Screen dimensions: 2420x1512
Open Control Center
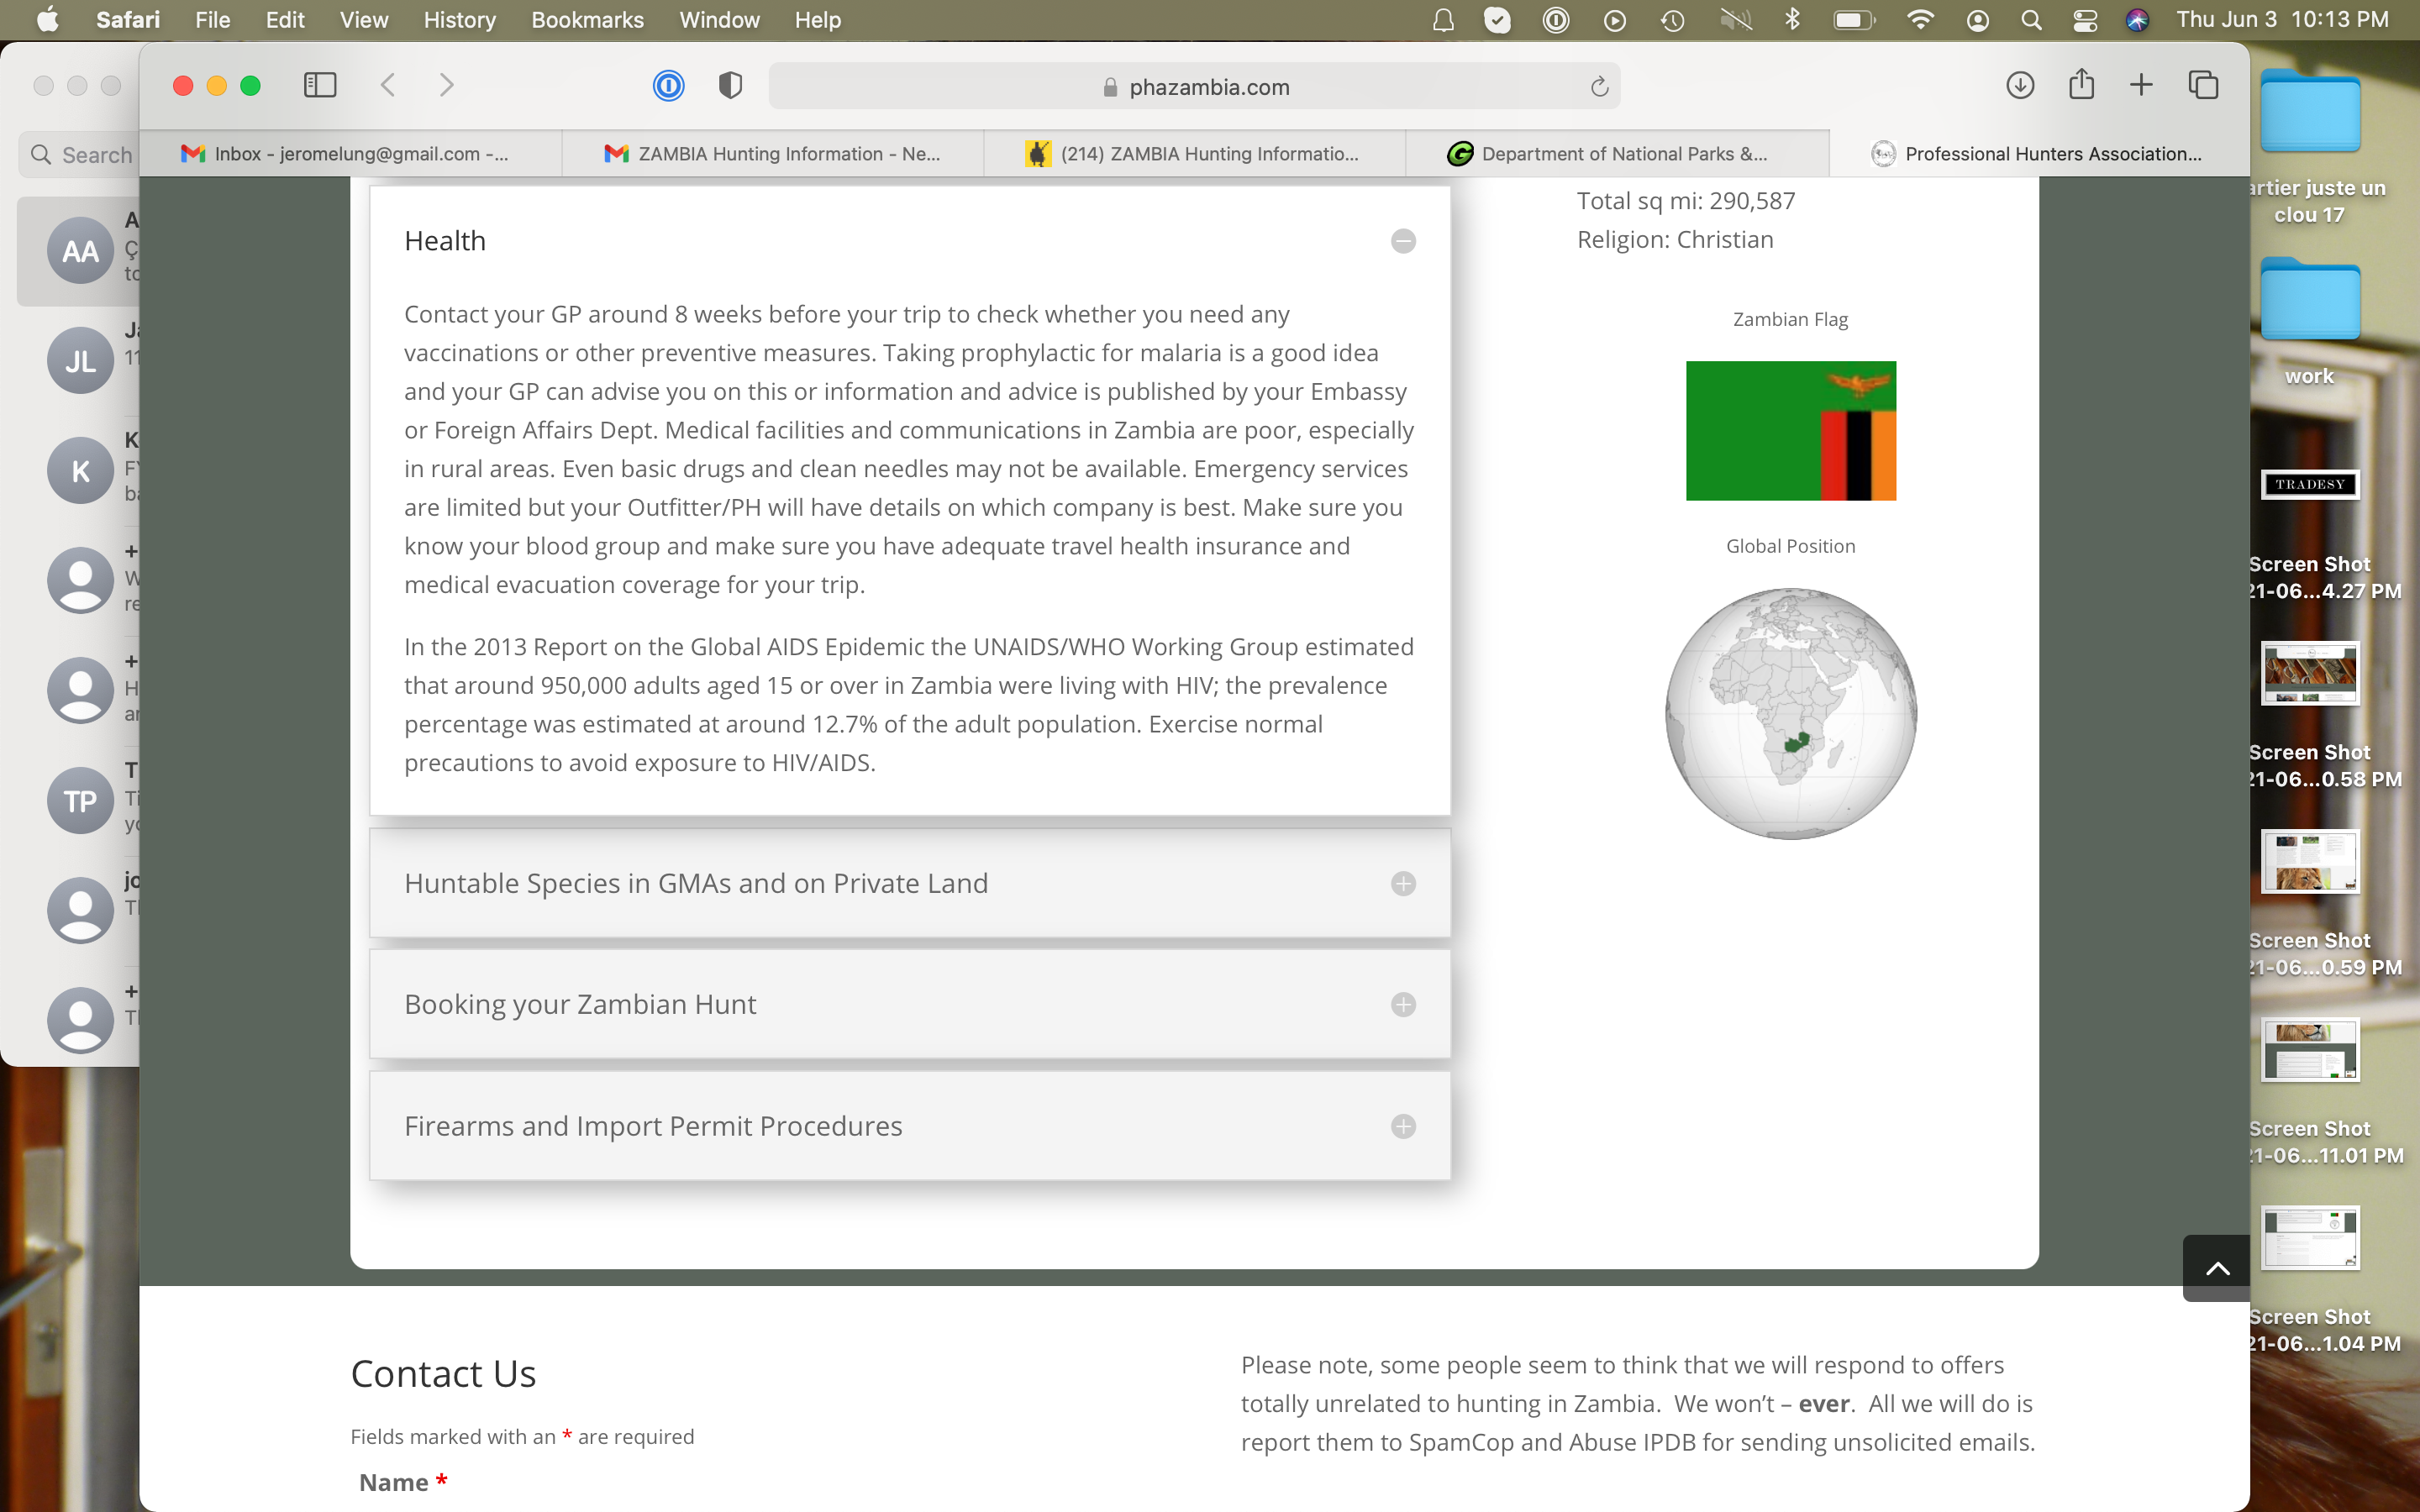tap(2085, 20)
